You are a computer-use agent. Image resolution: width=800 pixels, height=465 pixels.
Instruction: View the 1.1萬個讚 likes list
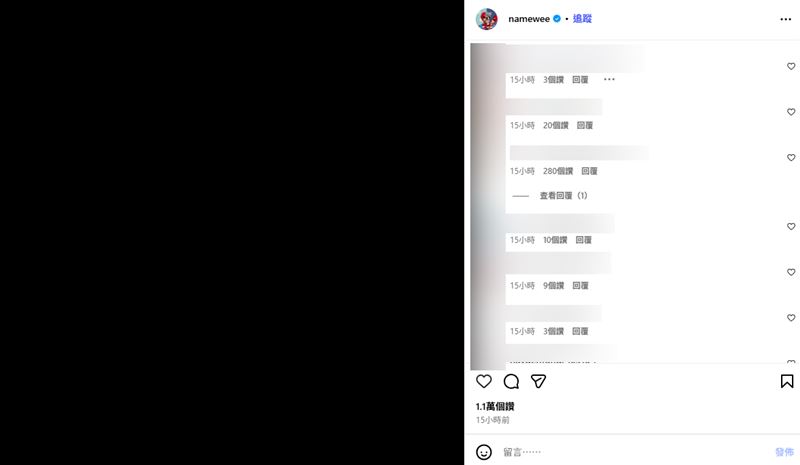coord(495,406)
